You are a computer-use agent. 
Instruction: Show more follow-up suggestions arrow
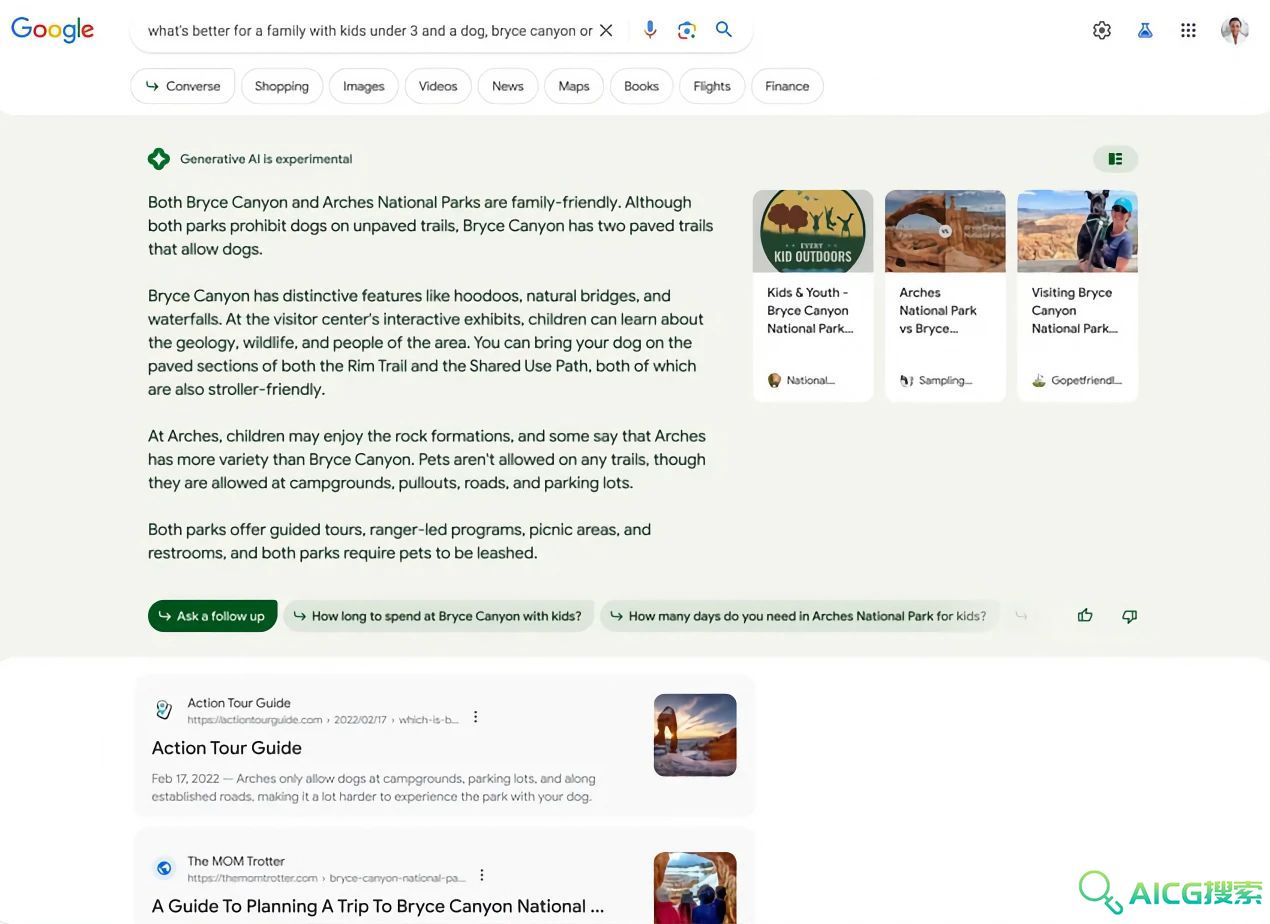tap(1021, 616)
